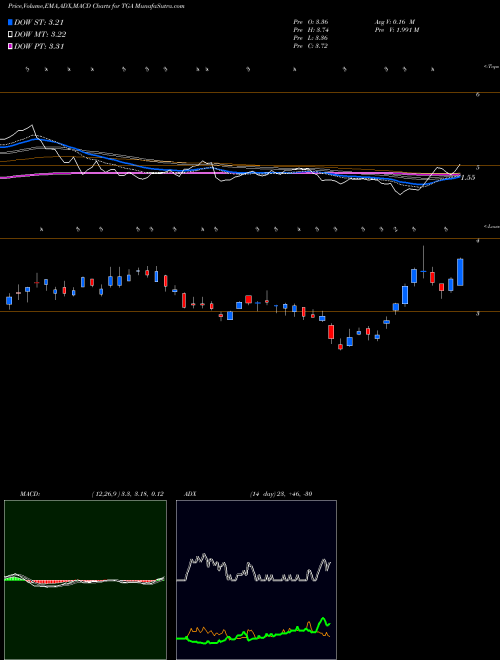Click the '<Tops' marker label
This screenshot has height=660, width=500.
[x=491, y=67]
